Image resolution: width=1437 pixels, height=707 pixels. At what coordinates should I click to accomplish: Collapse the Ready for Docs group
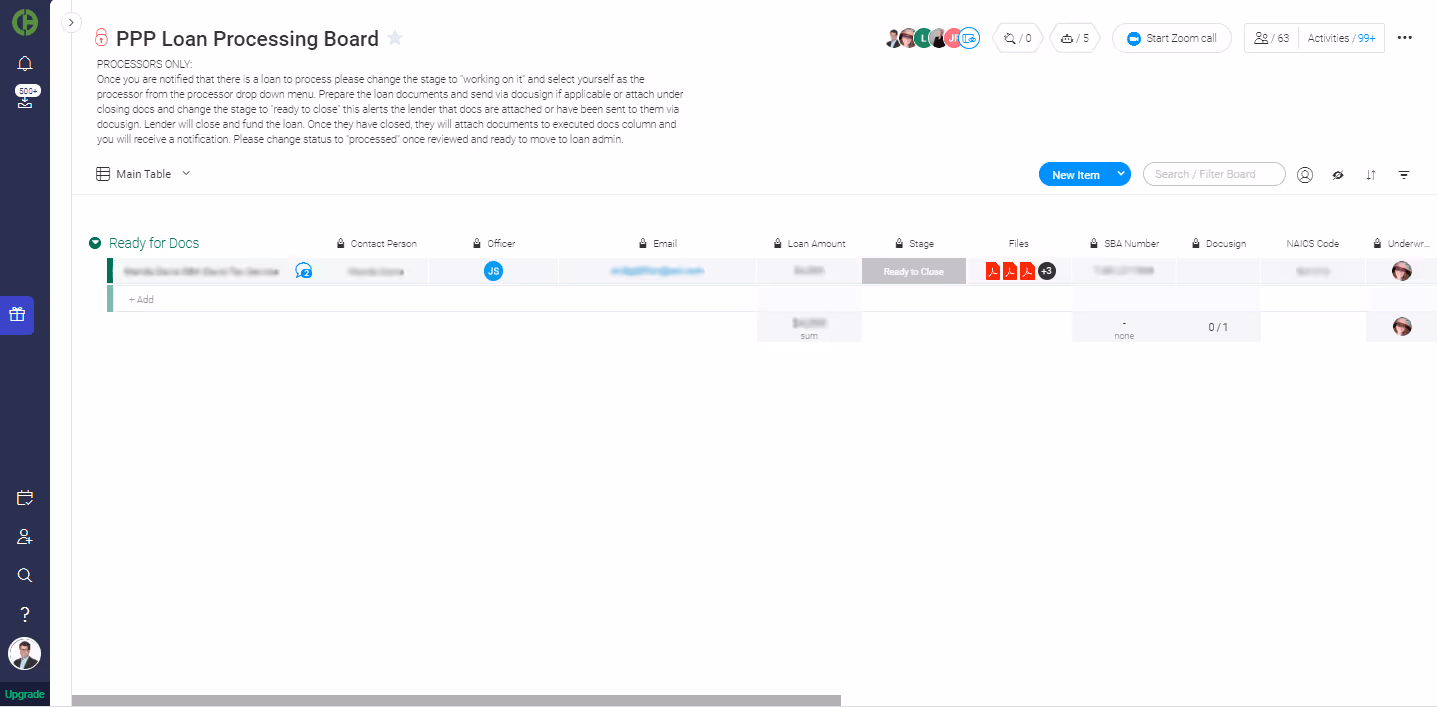pyautogui.click(x=95, y=243)
